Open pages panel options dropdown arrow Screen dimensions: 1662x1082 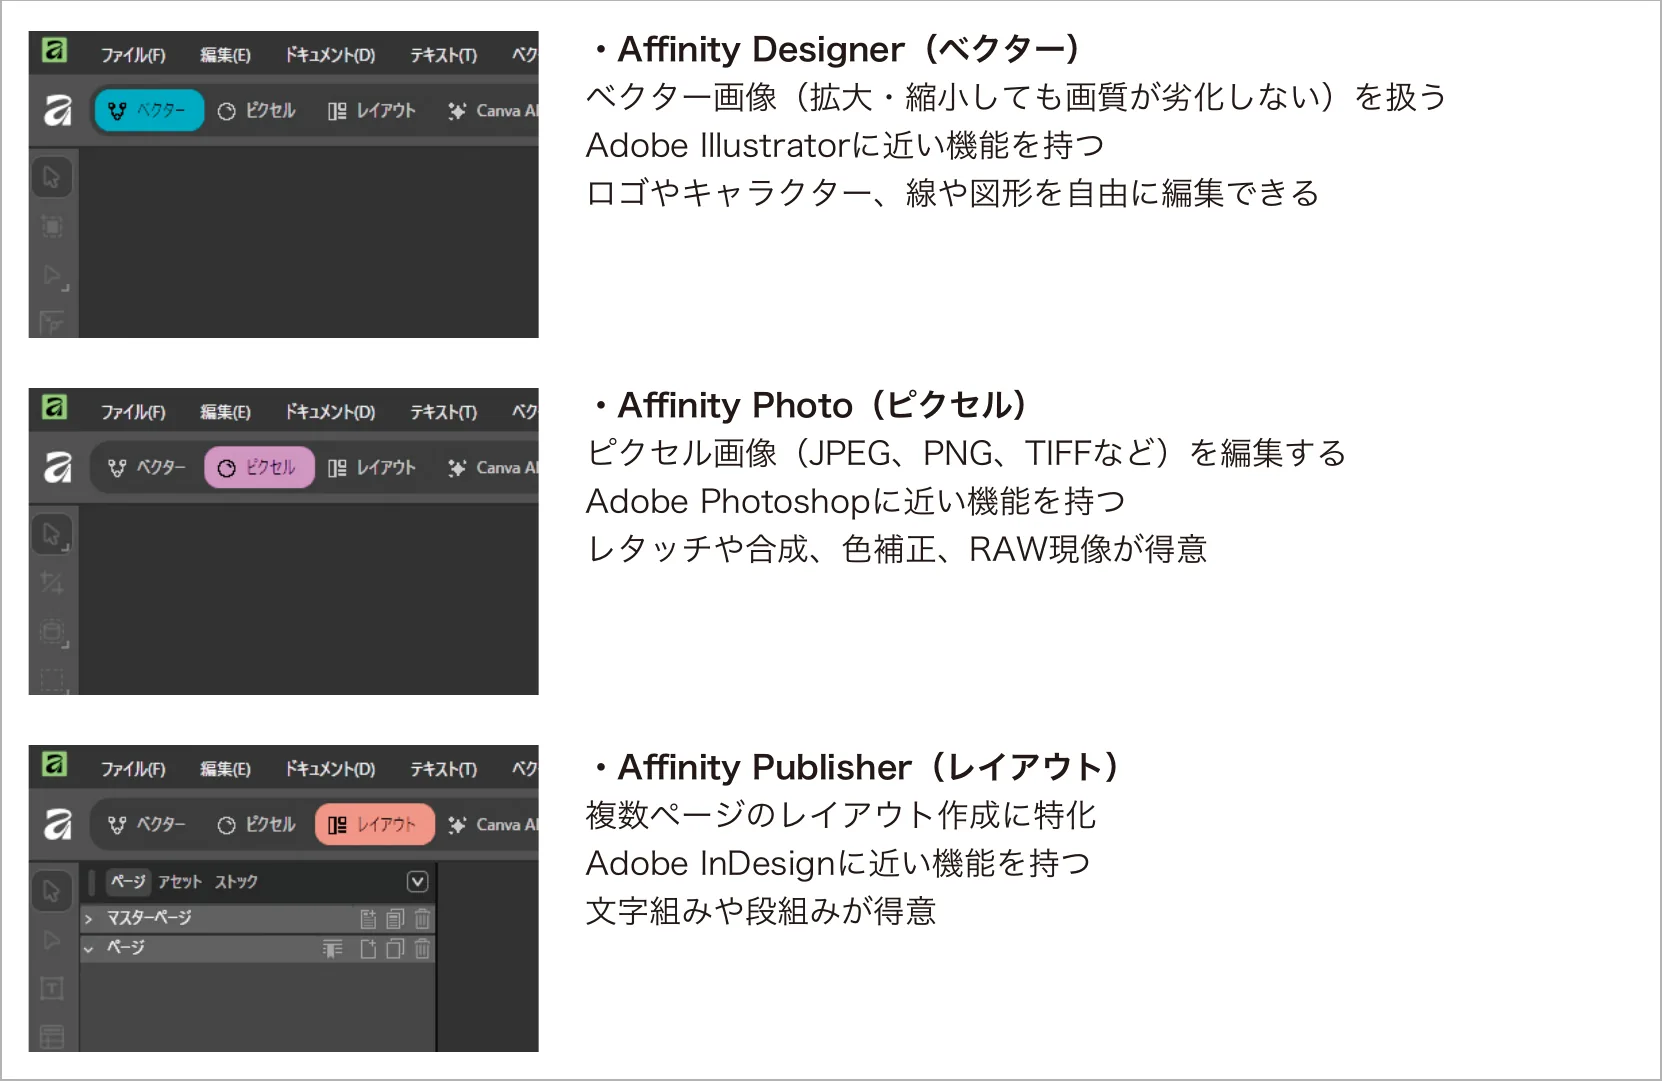(x=418, y=881)
